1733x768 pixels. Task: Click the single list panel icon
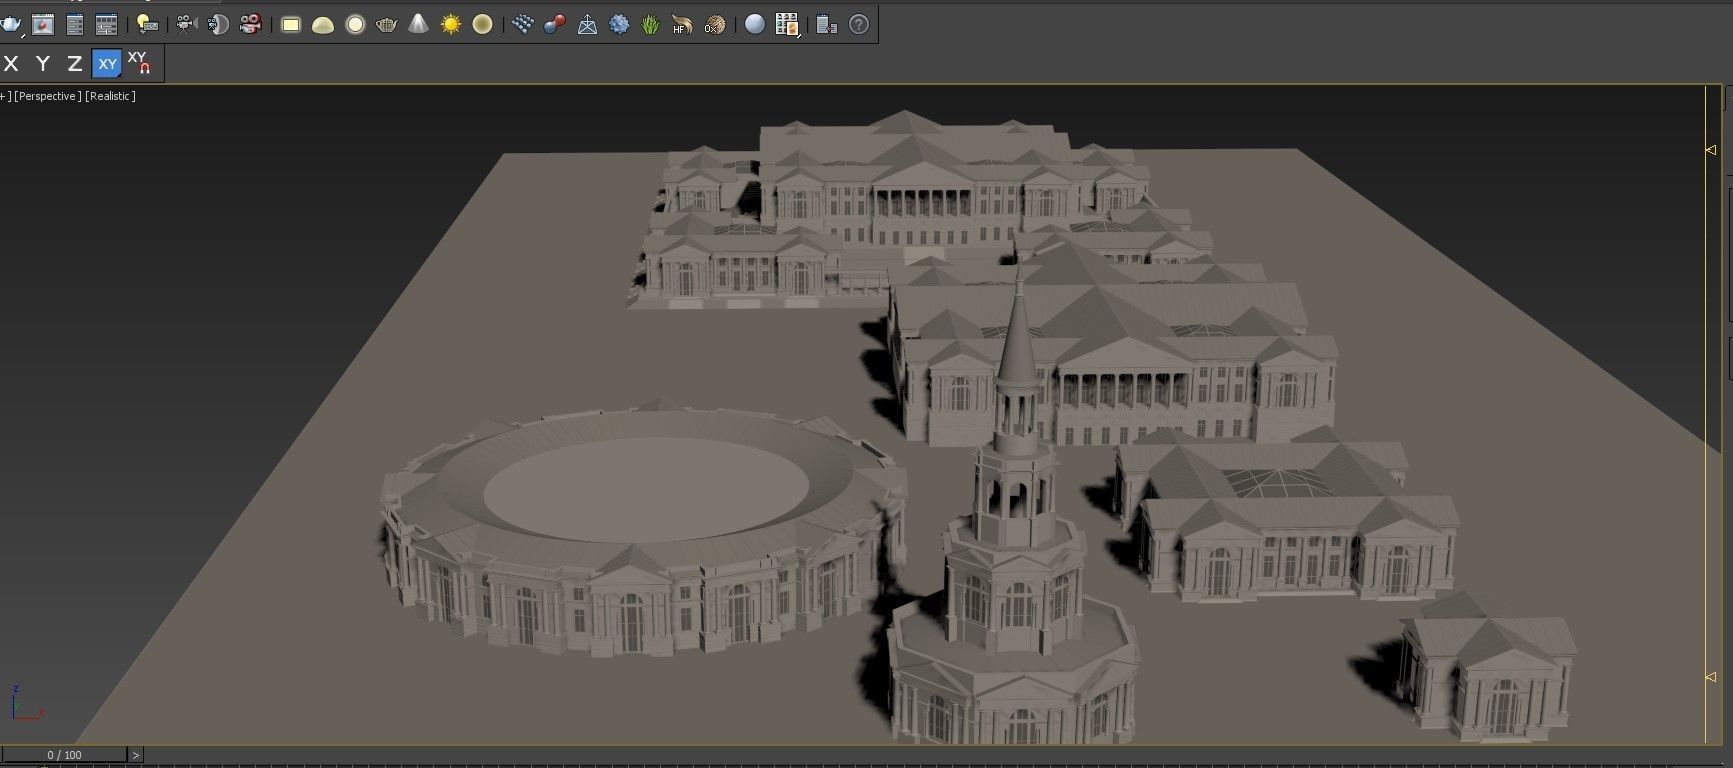[x=75, y=24]
